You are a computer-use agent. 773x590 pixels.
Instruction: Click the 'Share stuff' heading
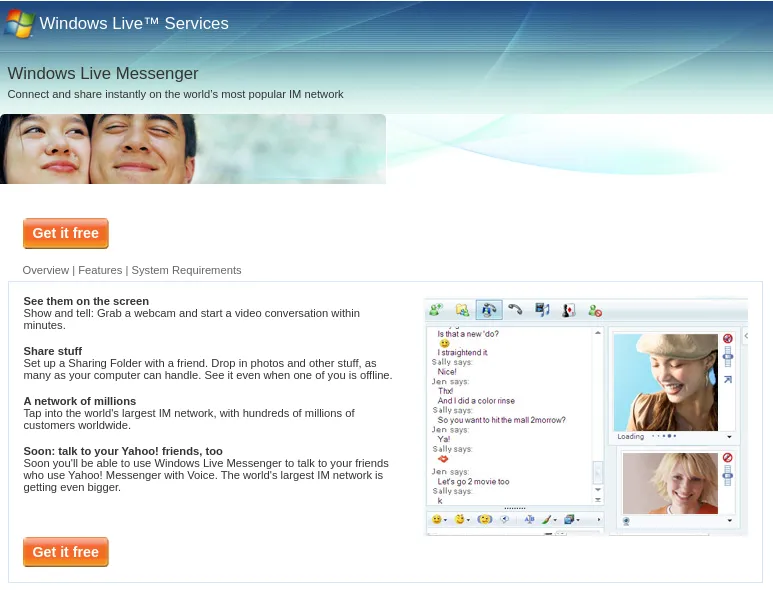point(53,351)
